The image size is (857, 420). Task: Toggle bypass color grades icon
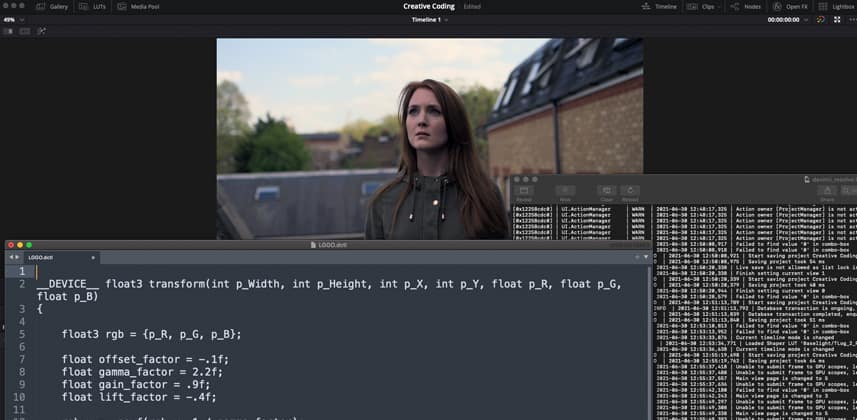pyautogui.click(x=820, y=20)
